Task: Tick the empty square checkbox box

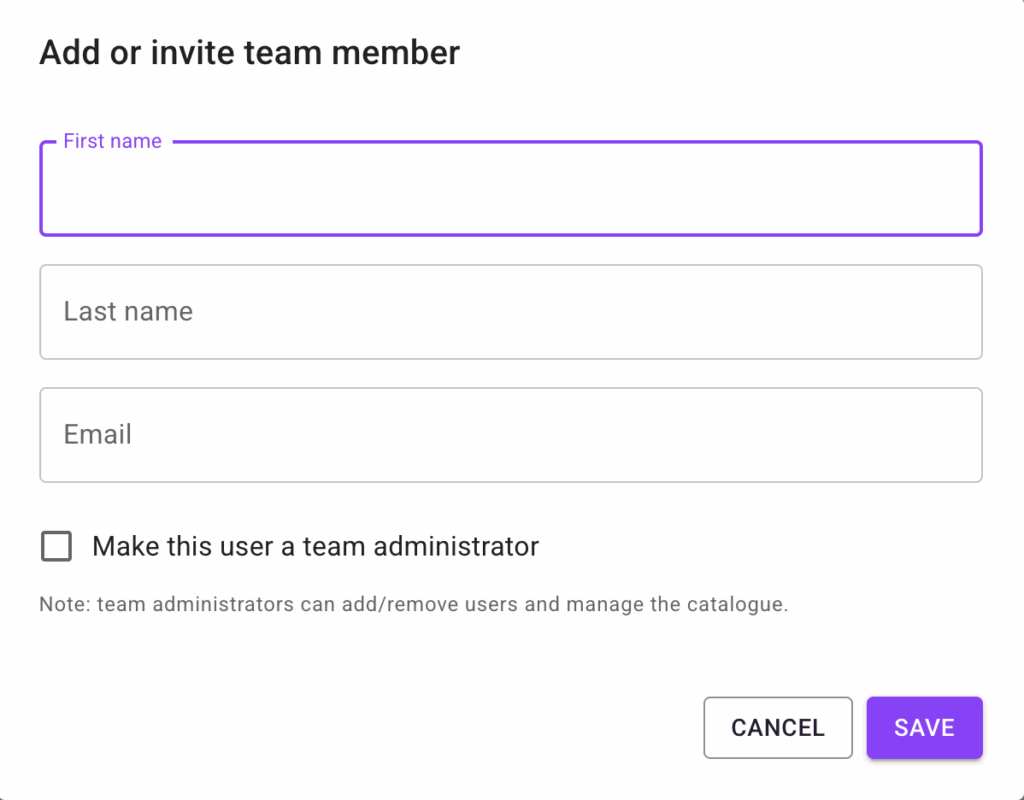Action: coord(56,546)
